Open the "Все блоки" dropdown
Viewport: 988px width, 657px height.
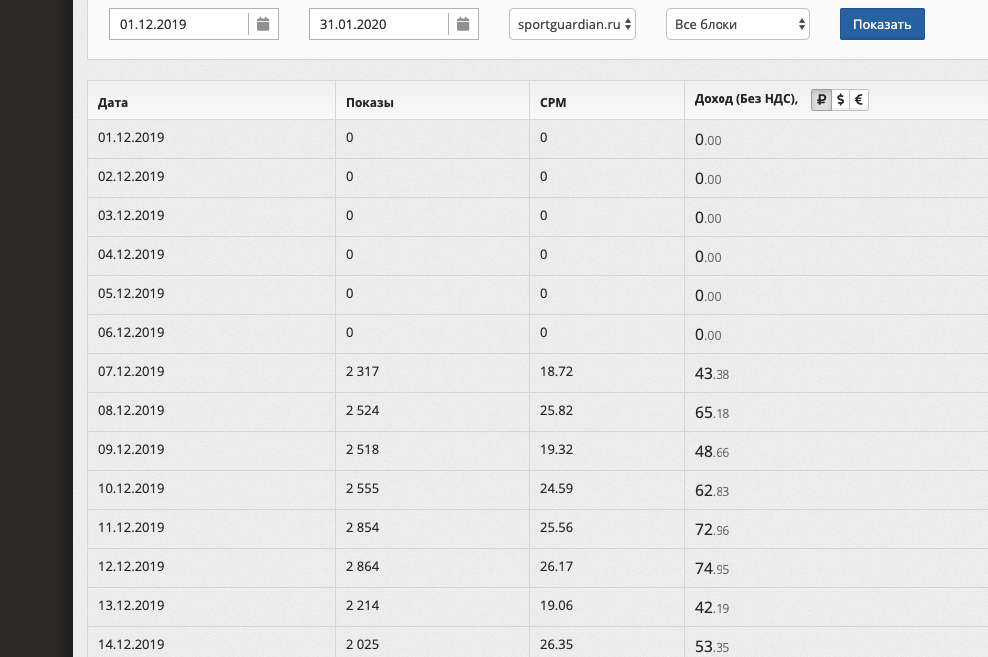(x=737, y=24)
